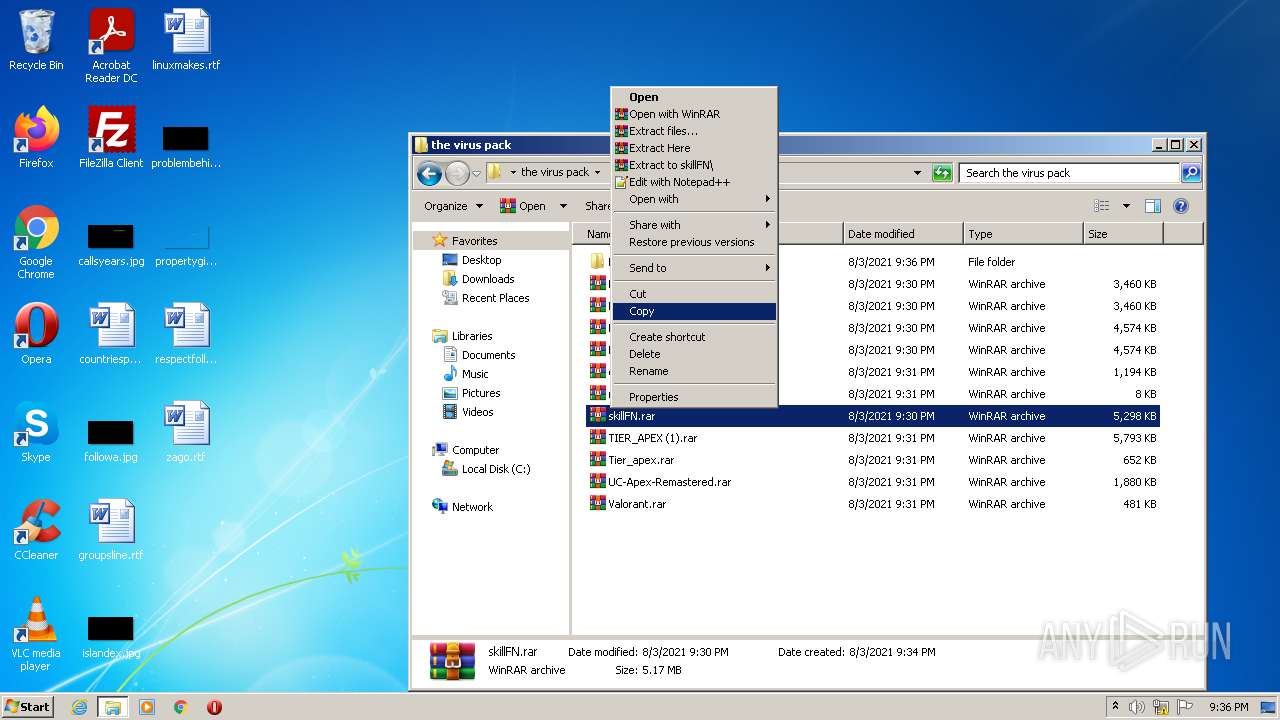This screenshot has height=720, width=1280.
Task: Launch Skype desktop shortcut
Action: pos(36,432)
